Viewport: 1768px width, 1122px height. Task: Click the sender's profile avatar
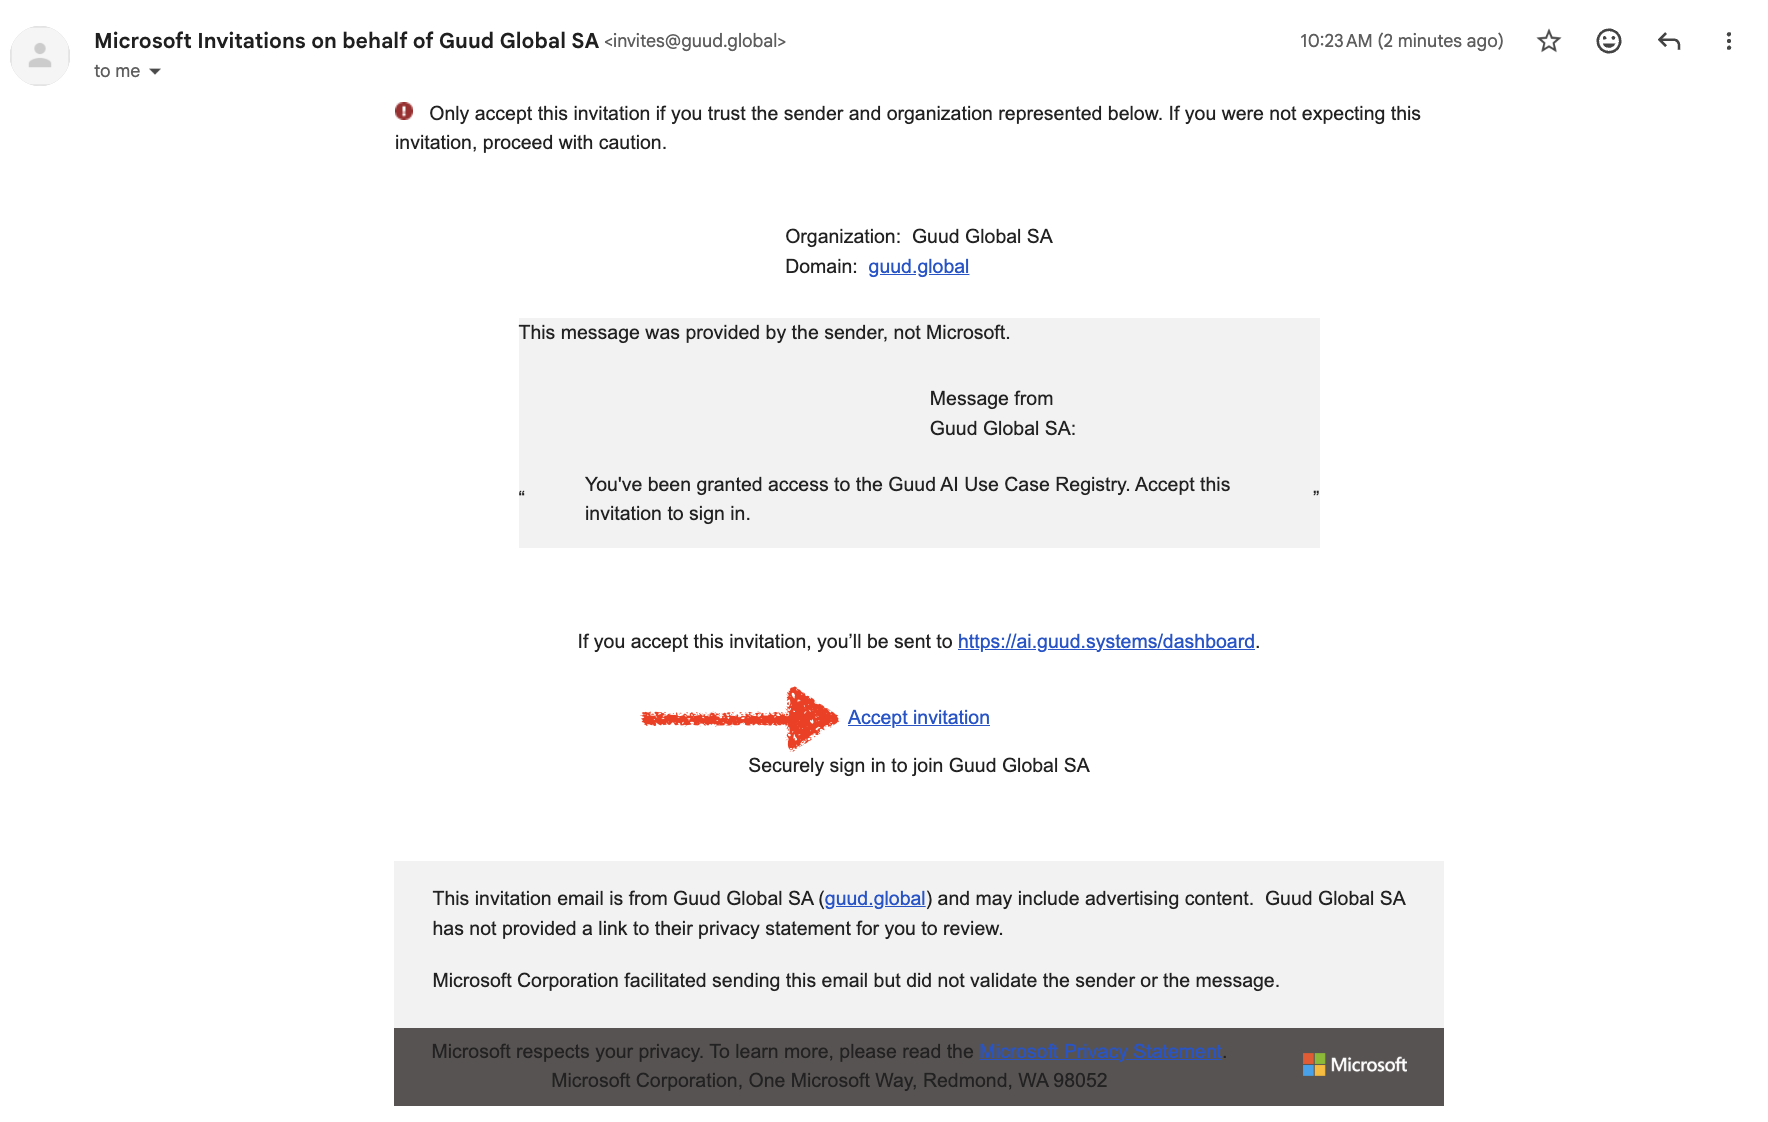click(40, 55)
